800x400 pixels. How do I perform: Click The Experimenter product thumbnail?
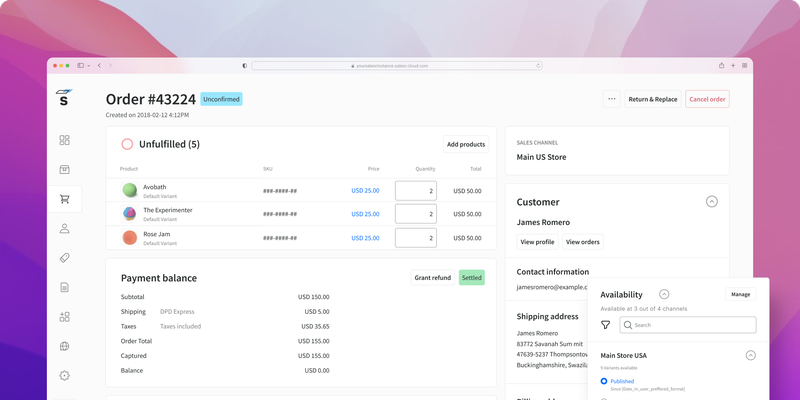point(130,214)
